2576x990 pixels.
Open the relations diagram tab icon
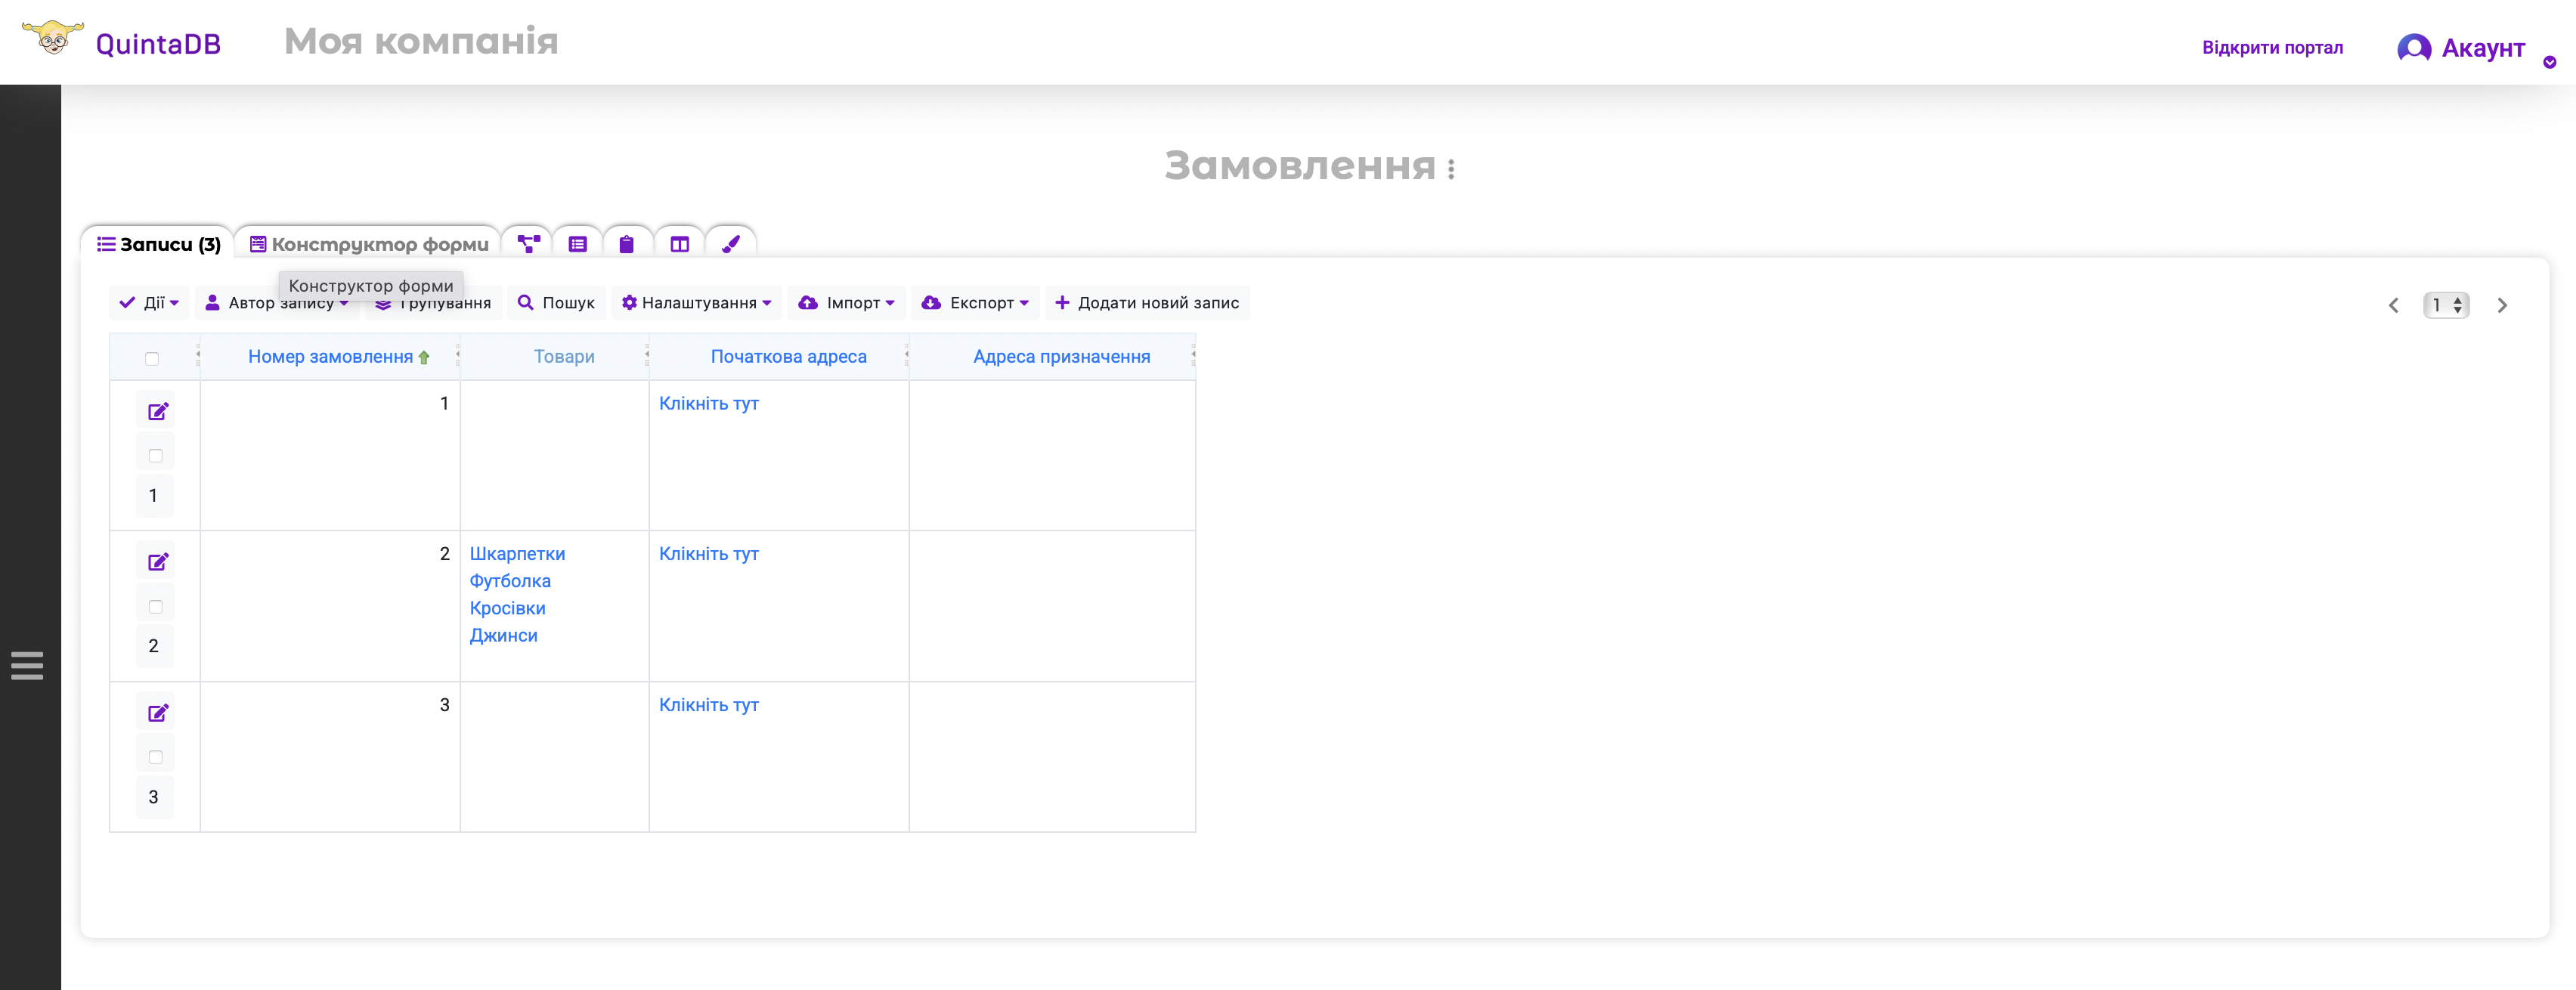tap(528, 243)
